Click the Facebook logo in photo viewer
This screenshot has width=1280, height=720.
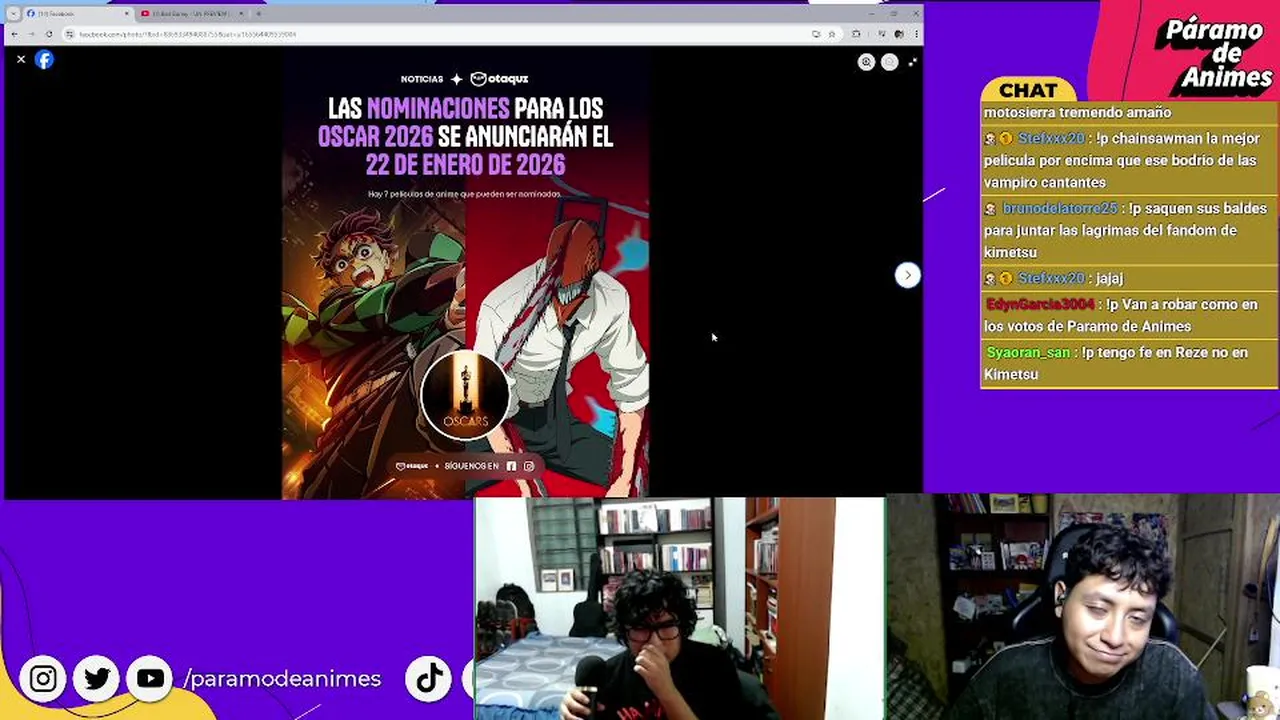(x=44, y=59)
